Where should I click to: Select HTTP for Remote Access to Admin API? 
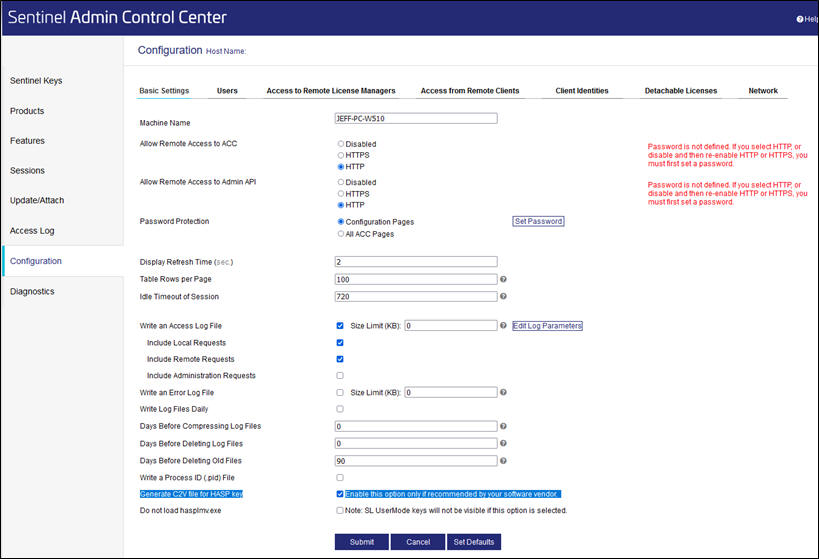[341, 205]
